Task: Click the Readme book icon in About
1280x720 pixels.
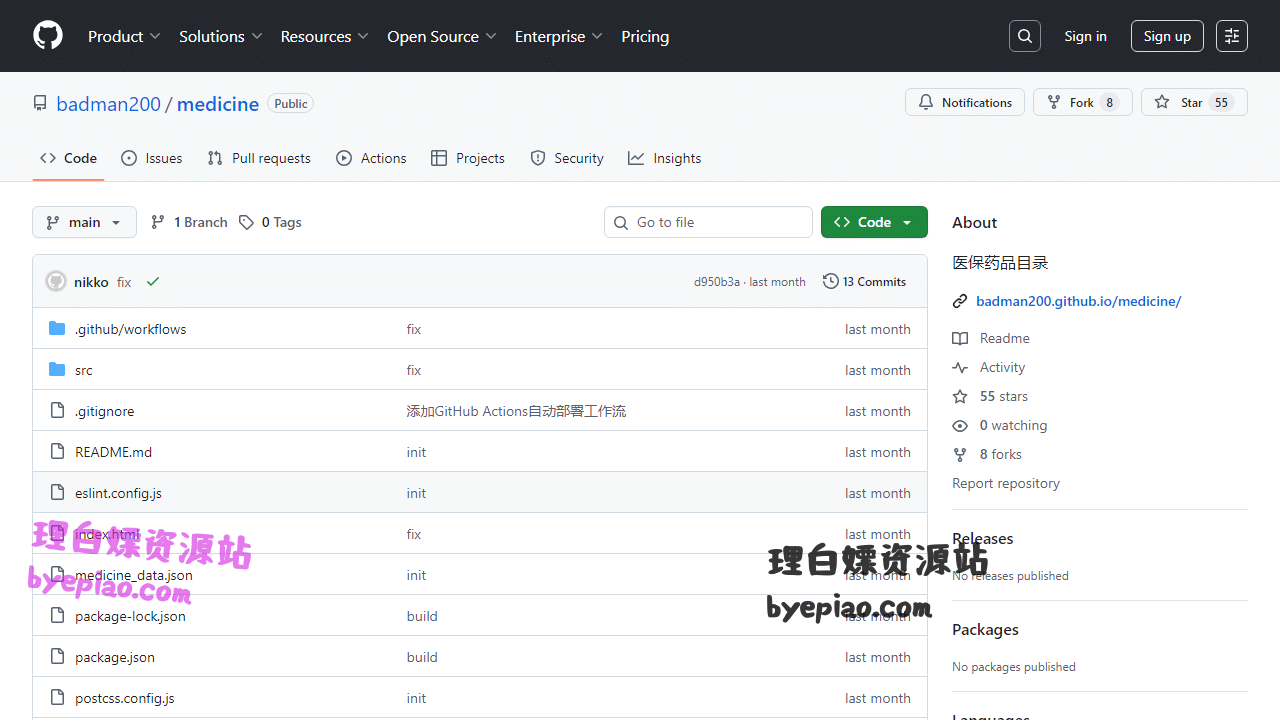Action: 960,338
